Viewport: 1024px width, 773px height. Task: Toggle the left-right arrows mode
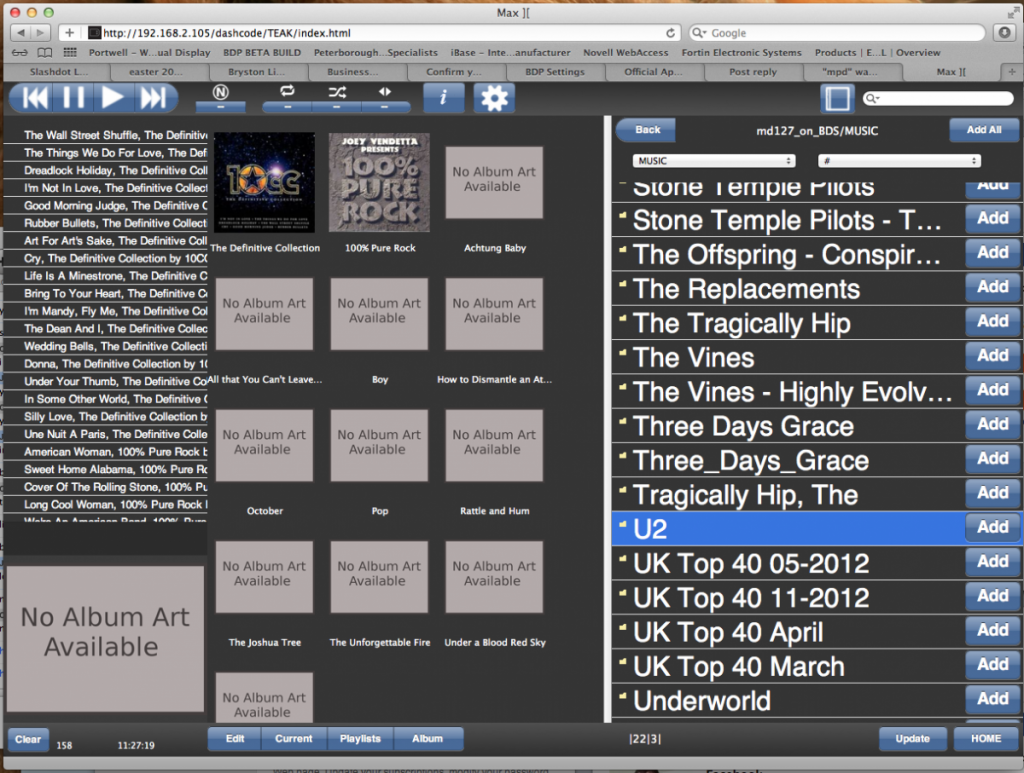point(385,97)
